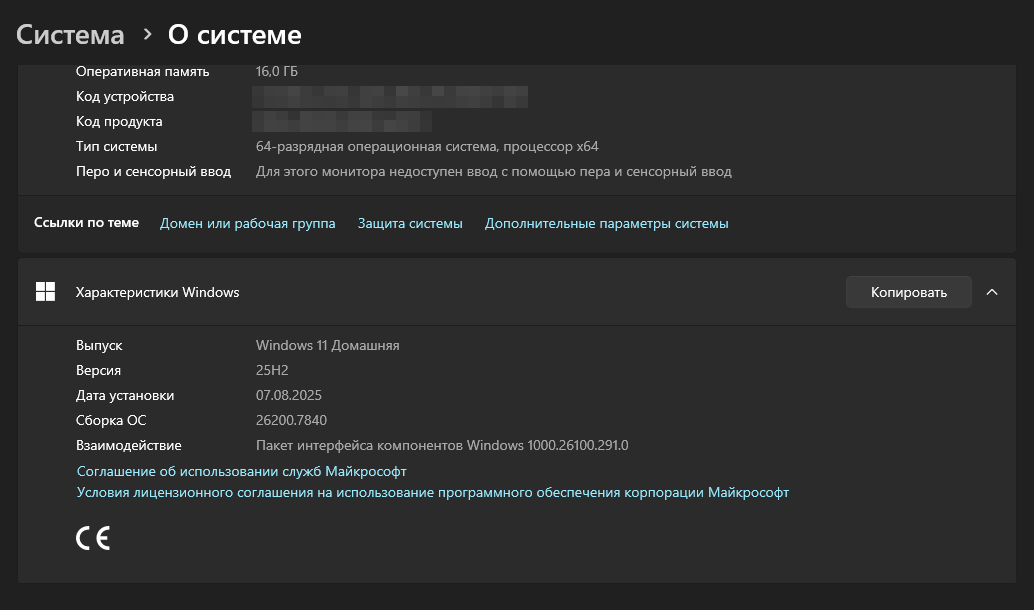This screenshot has height=610, width=1034.
Task: Open Условия лицензионного соглашения Майкрософт
Action: 432,492
